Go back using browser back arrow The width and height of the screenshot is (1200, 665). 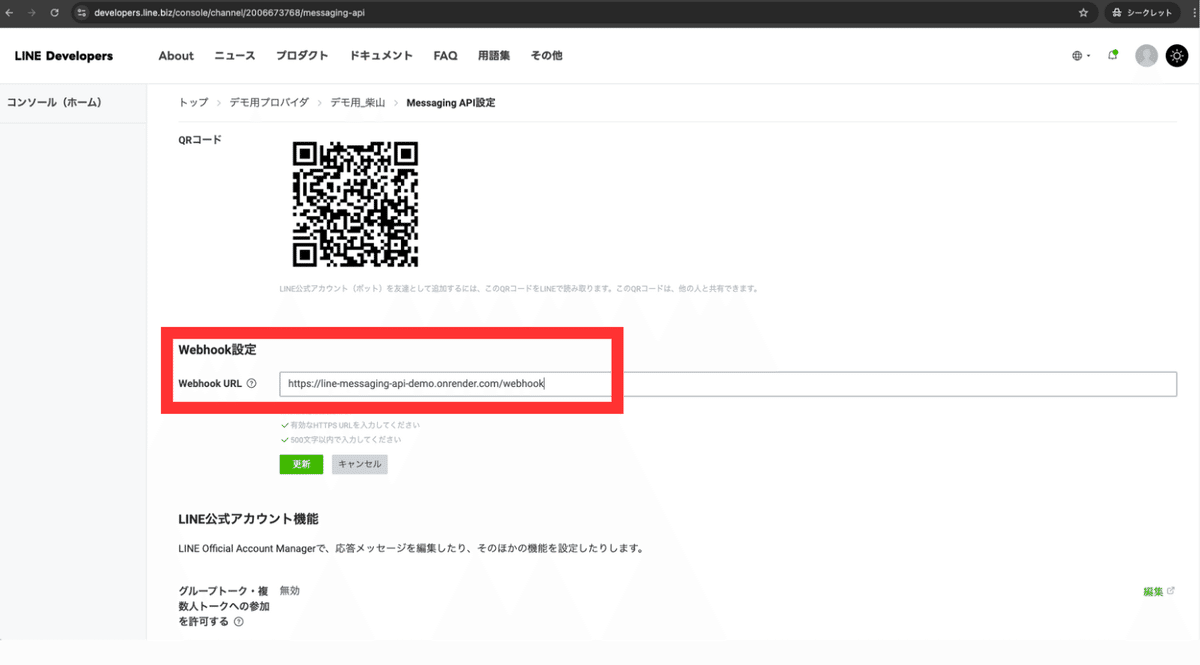[10, 13]
